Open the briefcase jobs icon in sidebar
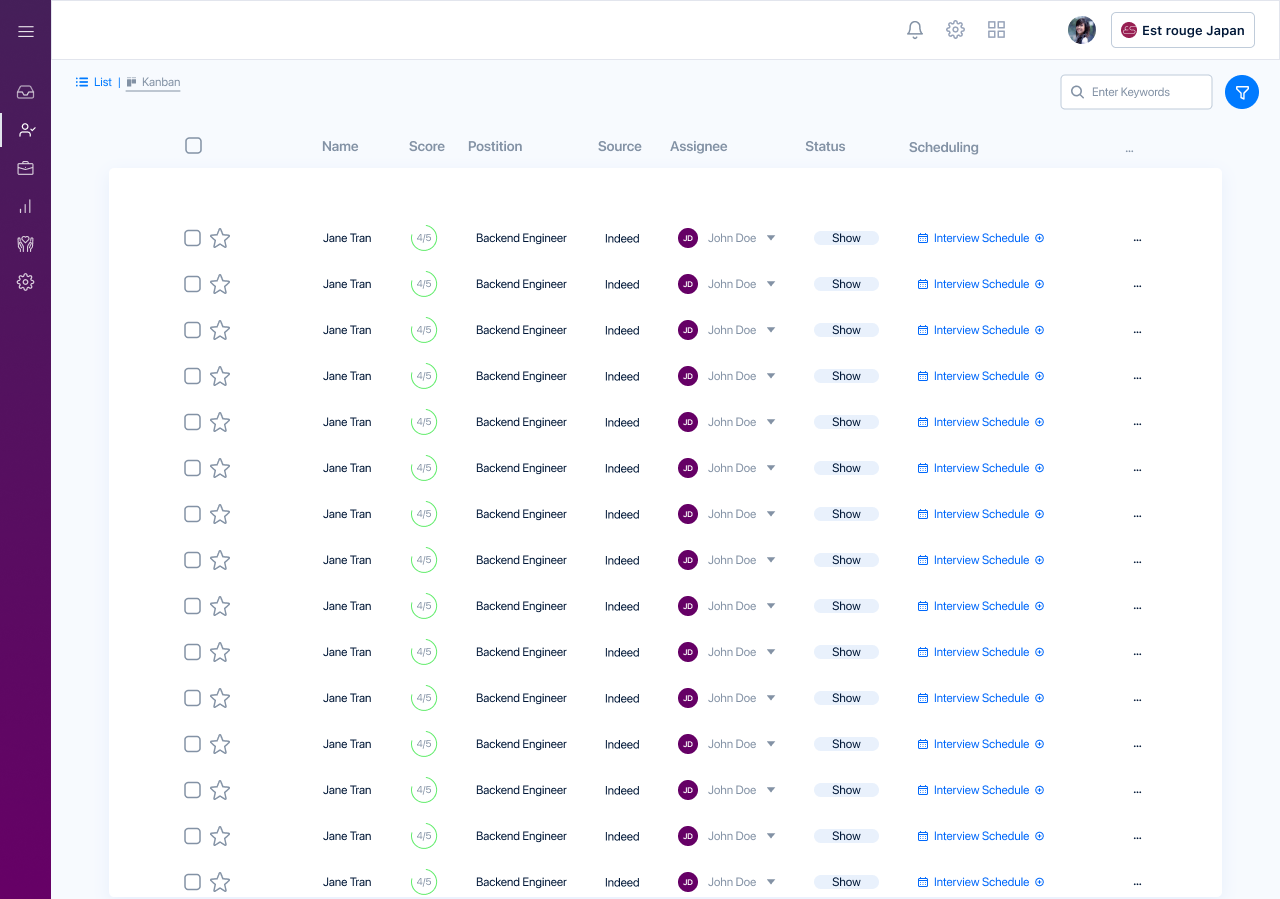Screen dimensions: 1280x899 coord(26,168)
